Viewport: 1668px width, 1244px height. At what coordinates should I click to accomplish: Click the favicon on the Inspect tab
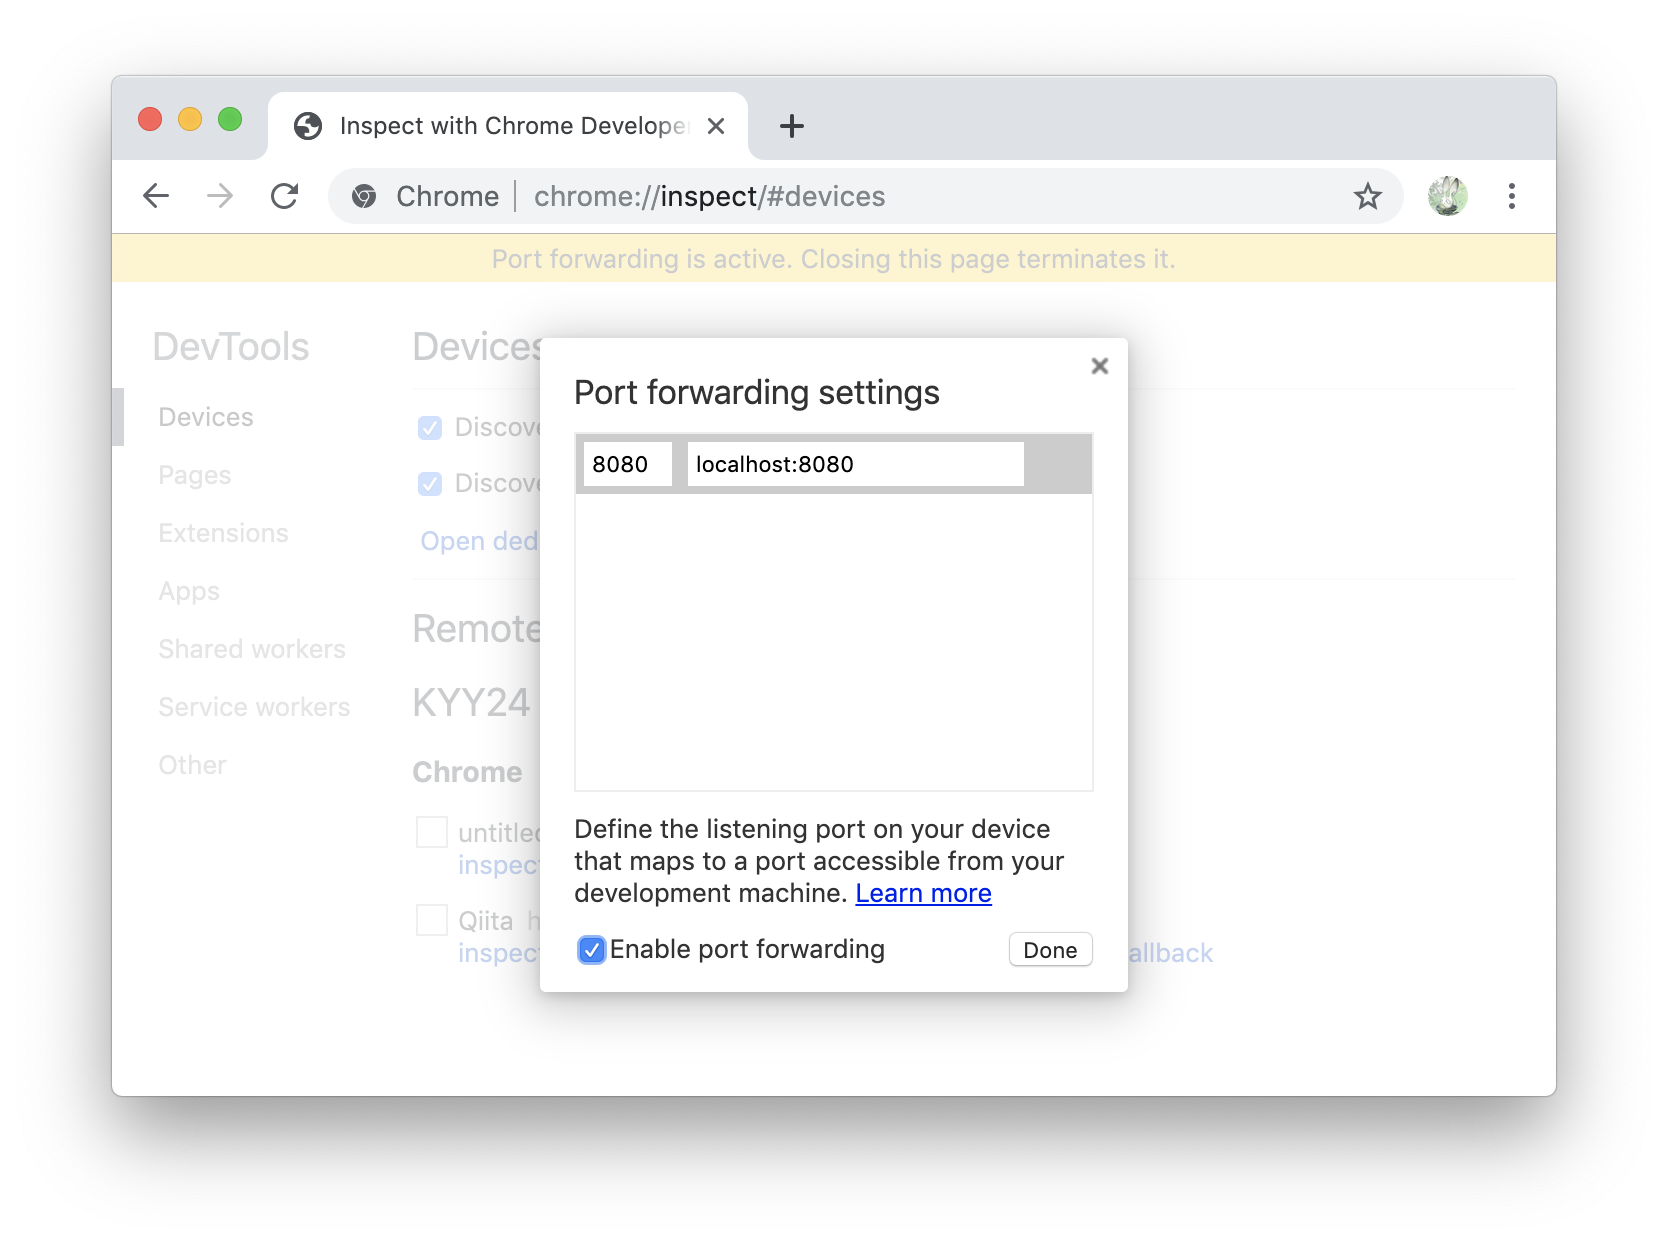(x=307, y=125)
